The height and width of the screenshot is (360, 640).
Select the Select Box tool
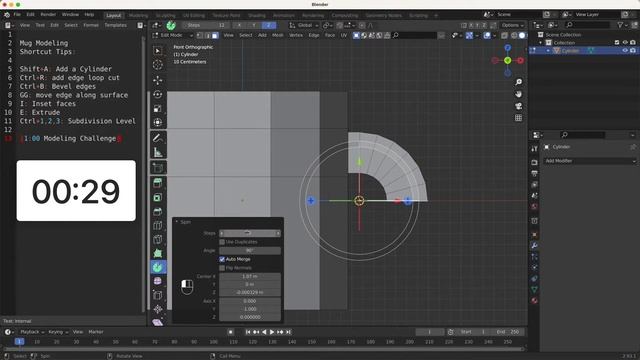tap(158, 51)
